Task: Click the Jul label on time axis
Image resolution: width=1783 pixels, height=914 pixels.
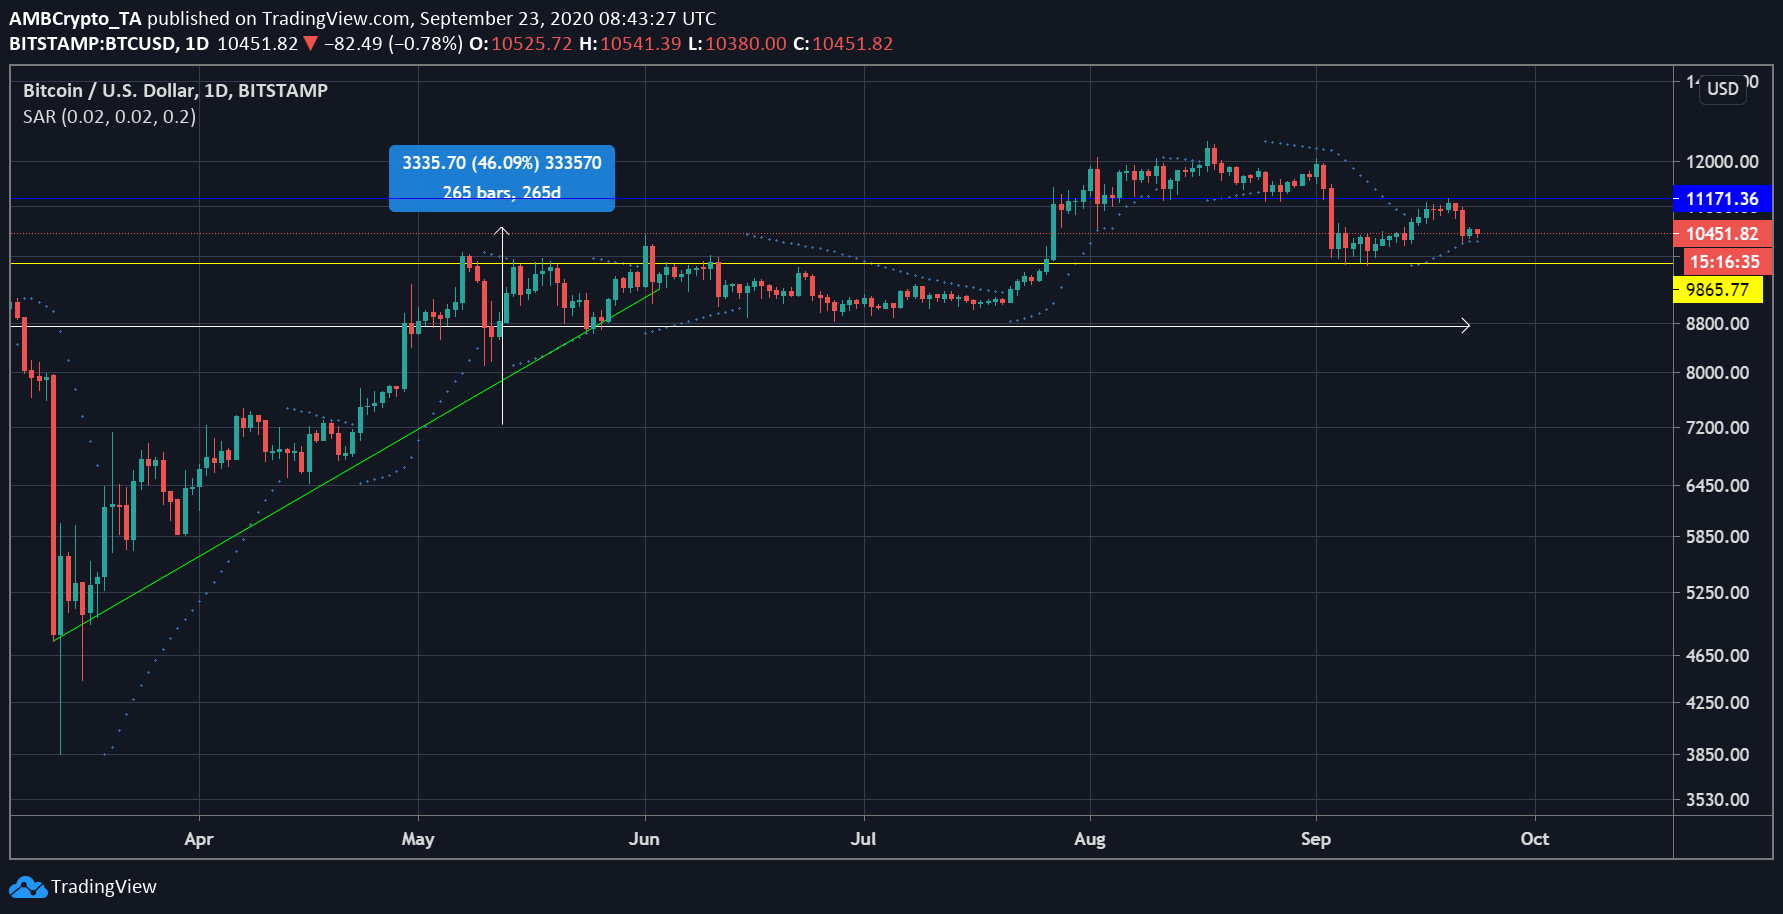Action: pyautogui.click(x=863, y=839)
